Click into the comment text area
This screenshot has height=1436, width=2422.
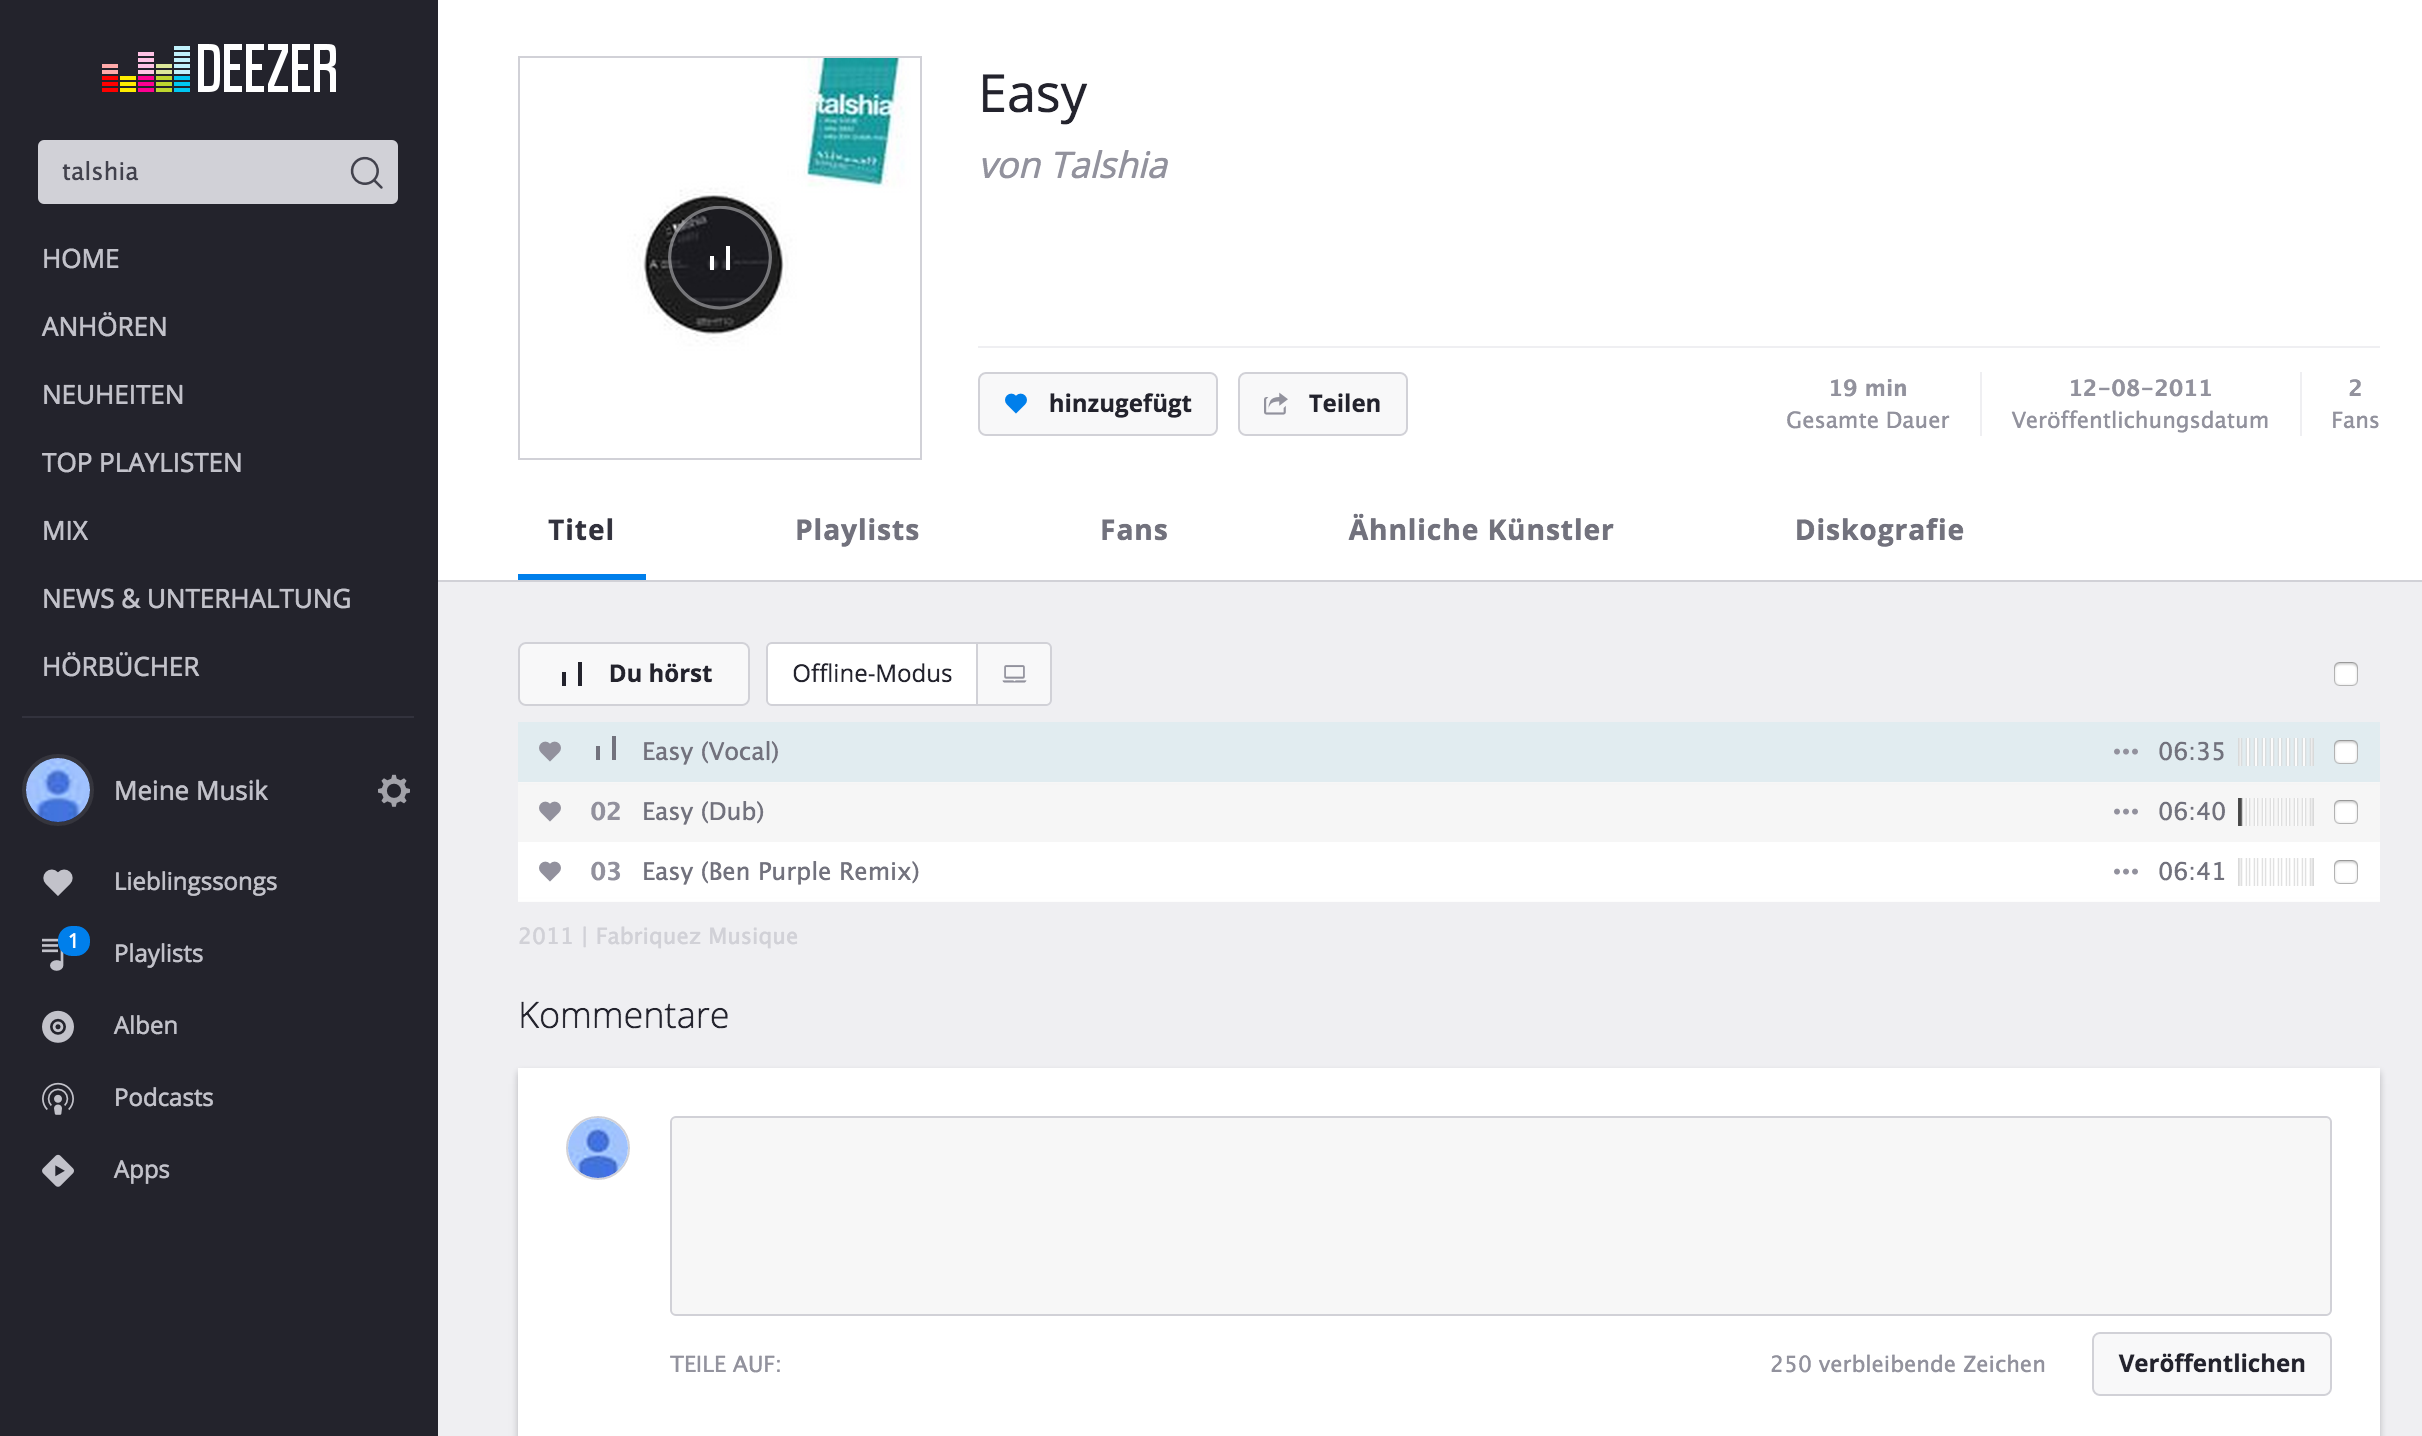(1500, 1216)
